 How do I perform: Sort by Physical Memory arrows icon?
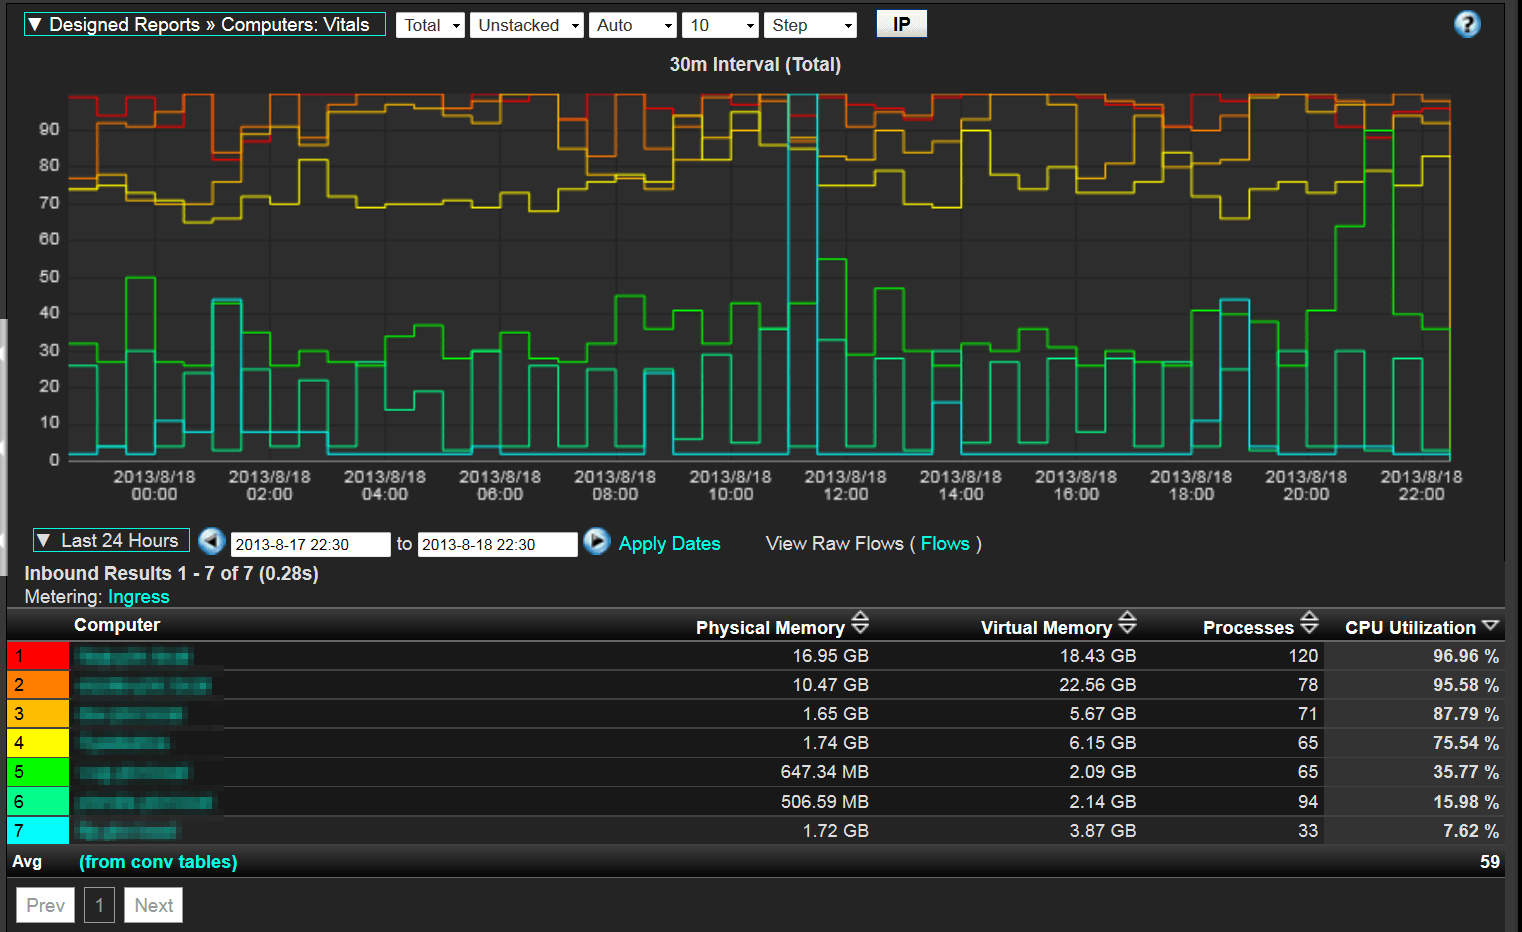click(860, 623)
